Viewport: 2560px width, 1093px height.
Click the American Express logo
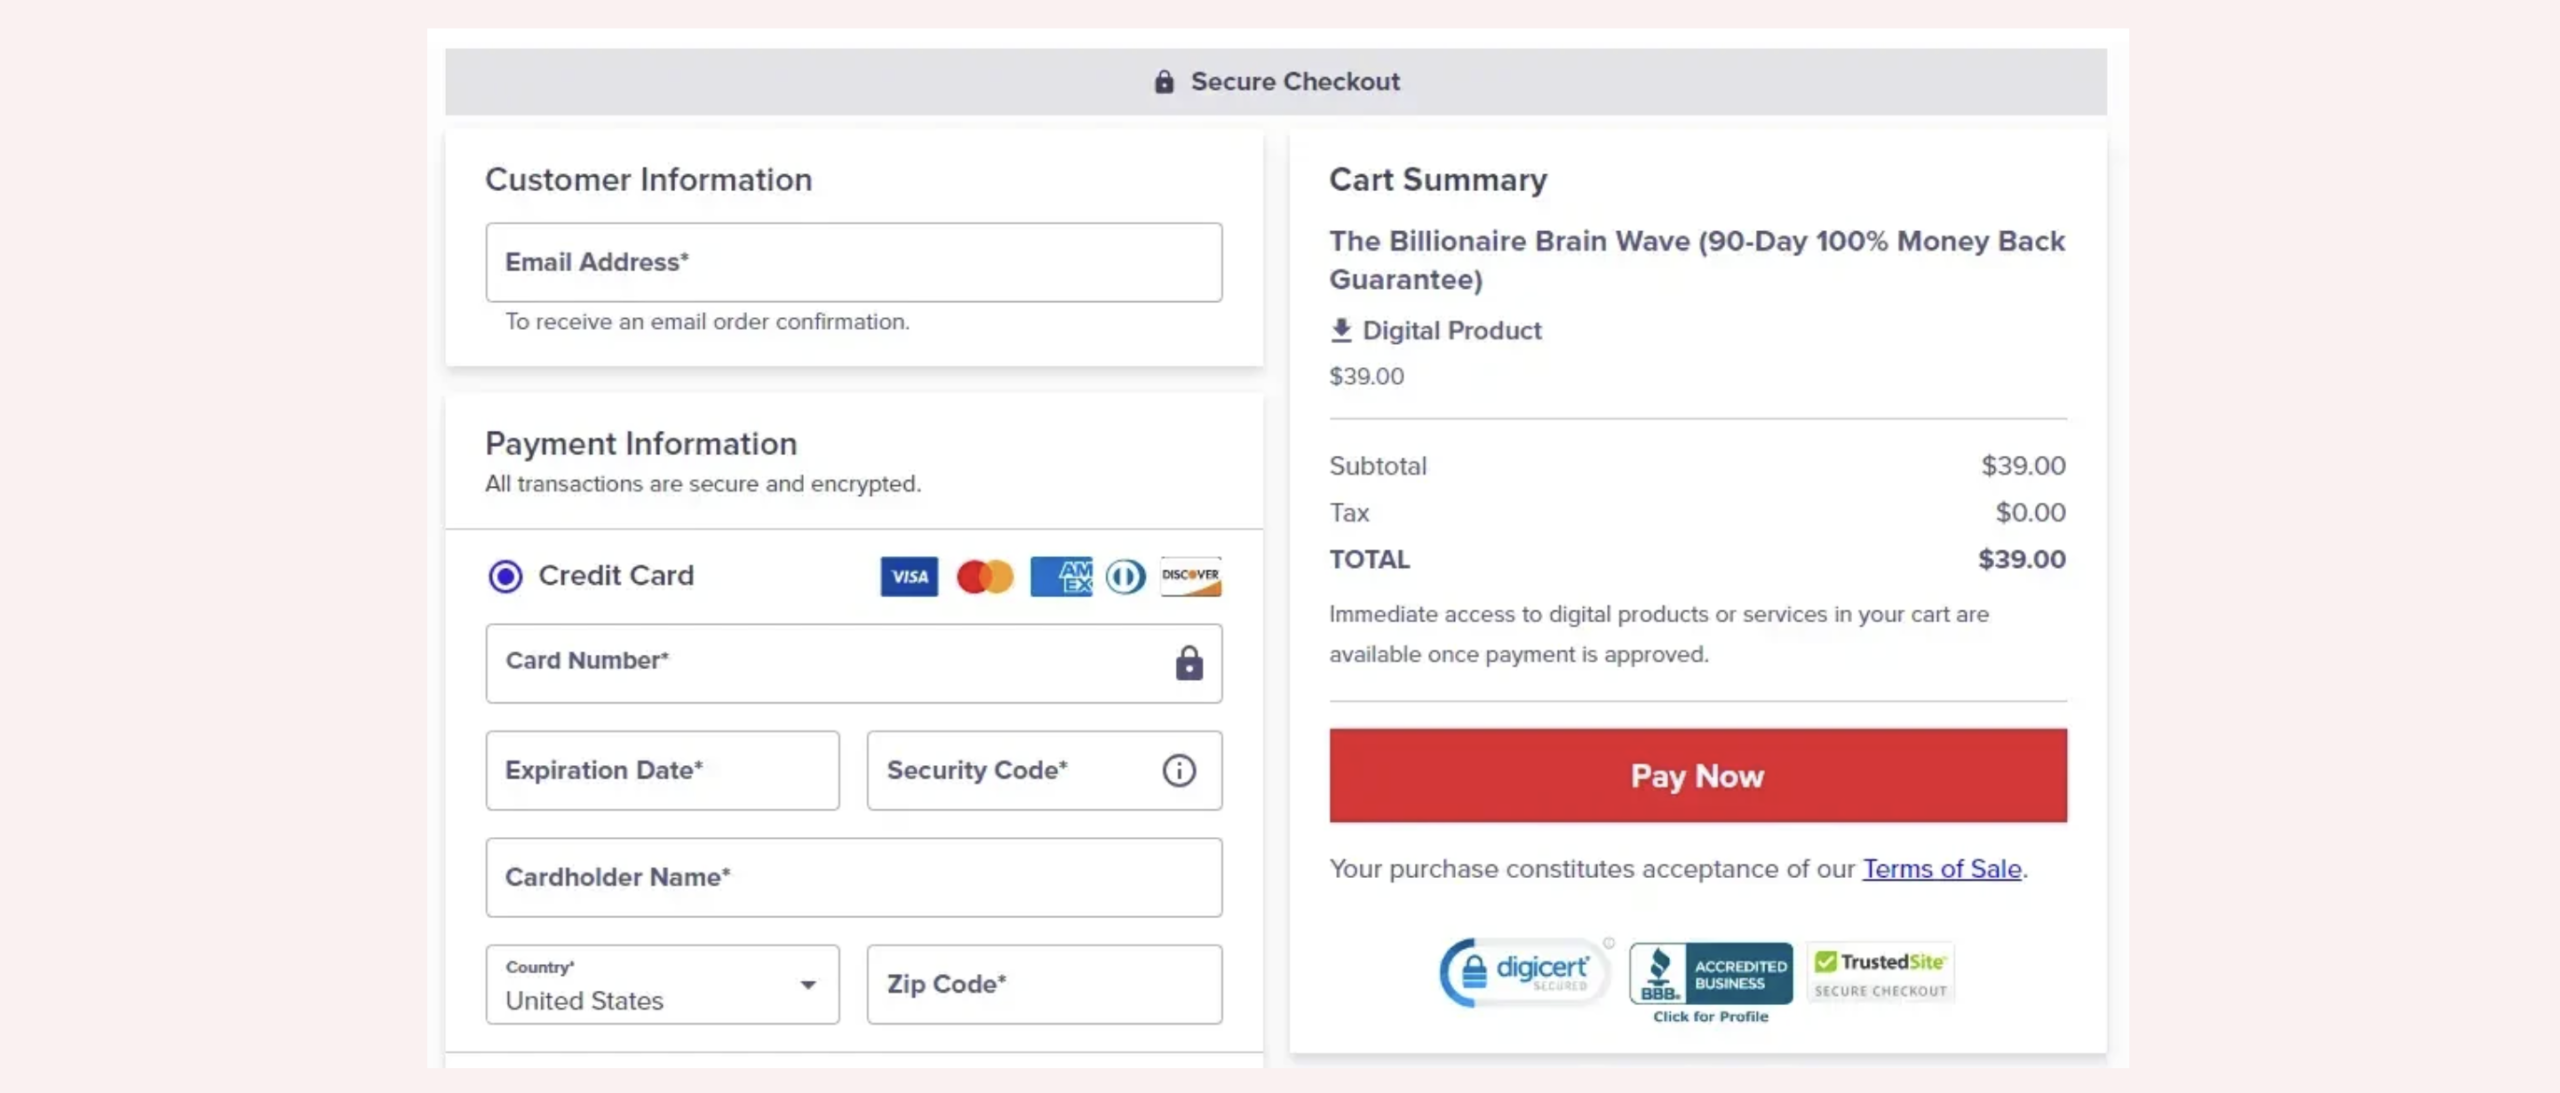tap(1060, 576)
